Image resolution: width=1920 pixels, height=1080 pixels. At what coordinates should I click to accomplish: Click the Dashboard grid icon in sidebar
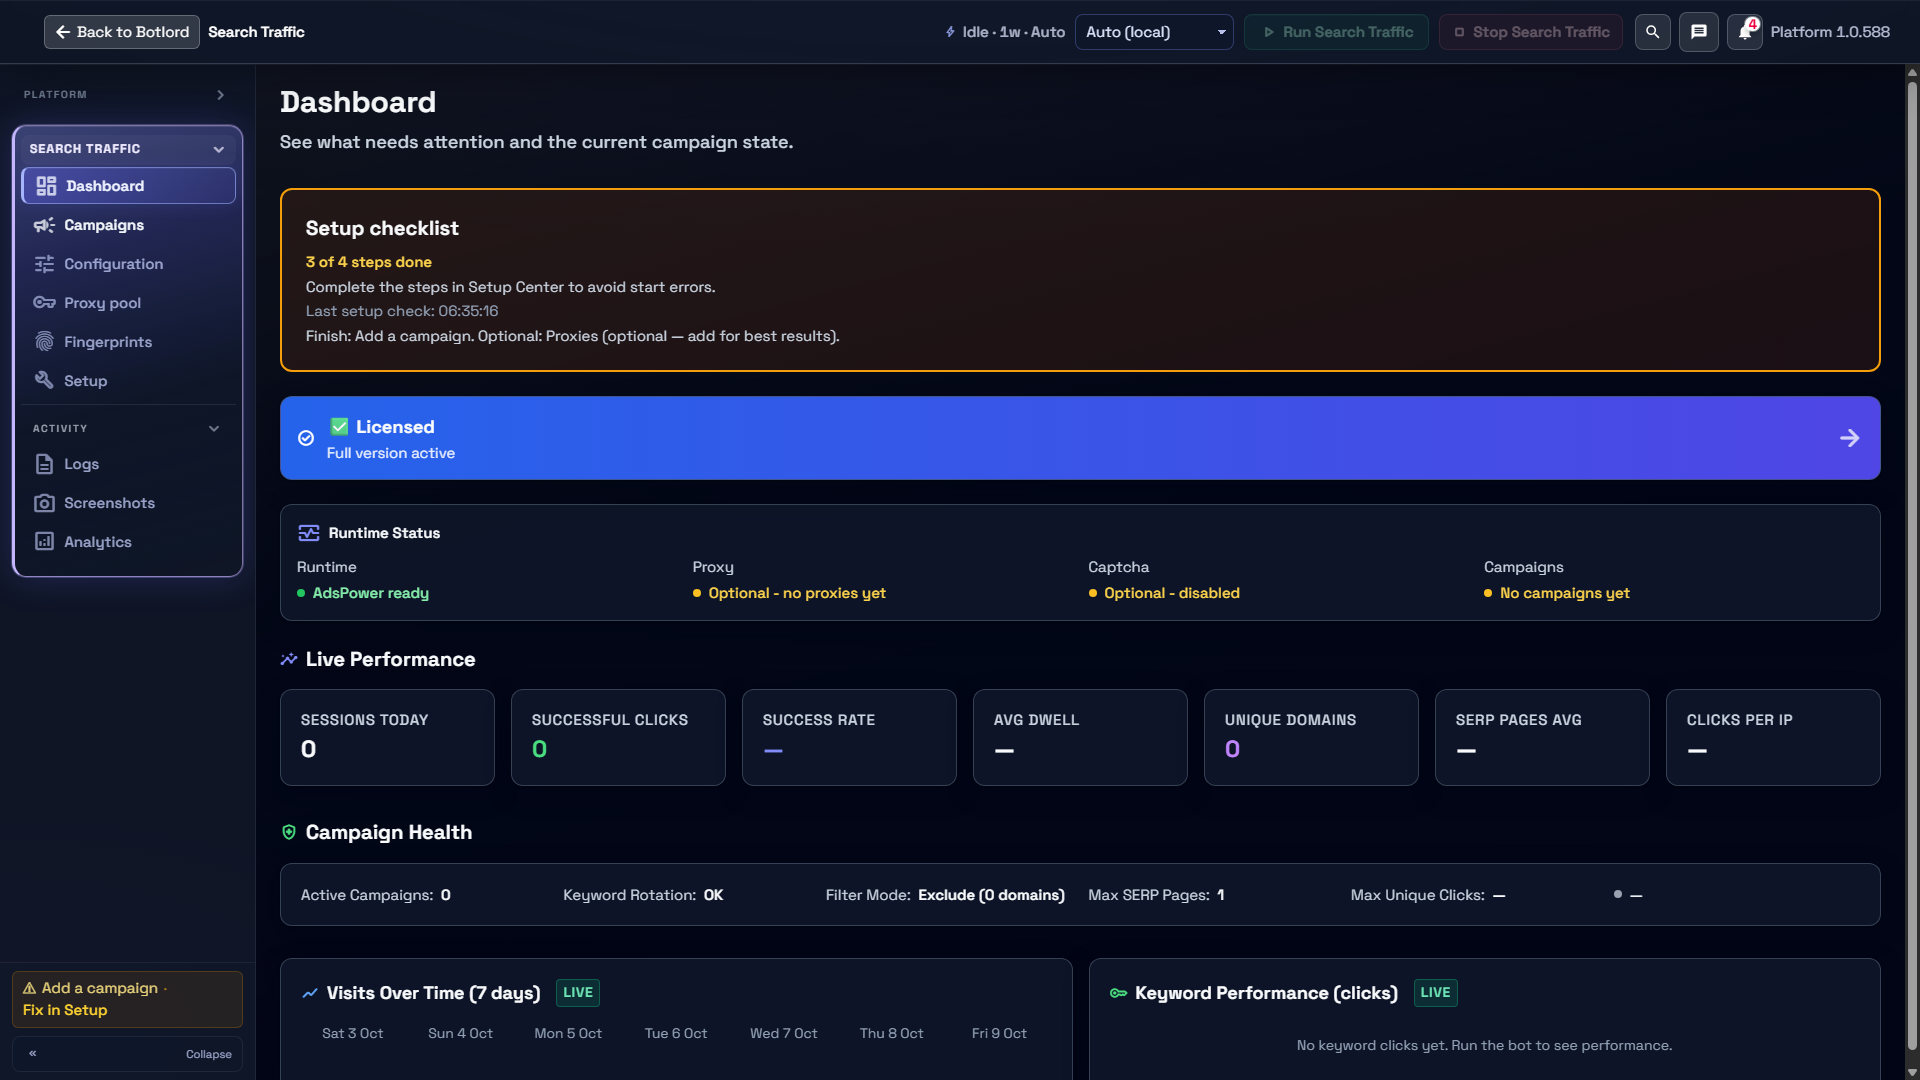pyautogui.click(x=46, y=186)
